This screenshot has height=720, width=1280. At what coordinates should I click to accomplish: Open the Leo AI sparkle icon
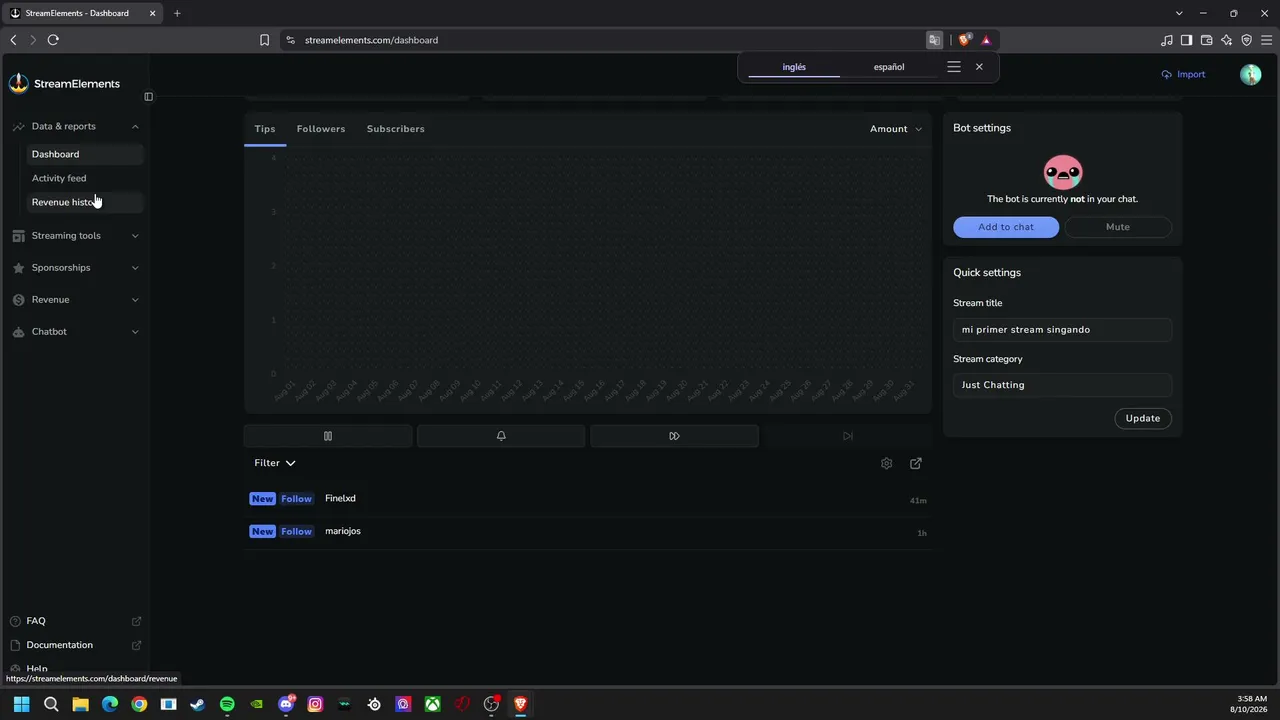pos(1227,40)
